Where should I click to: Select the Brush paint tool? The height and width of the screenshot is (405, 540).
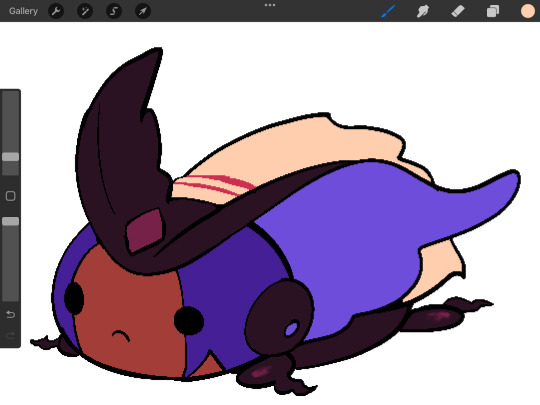pos(388,11)
